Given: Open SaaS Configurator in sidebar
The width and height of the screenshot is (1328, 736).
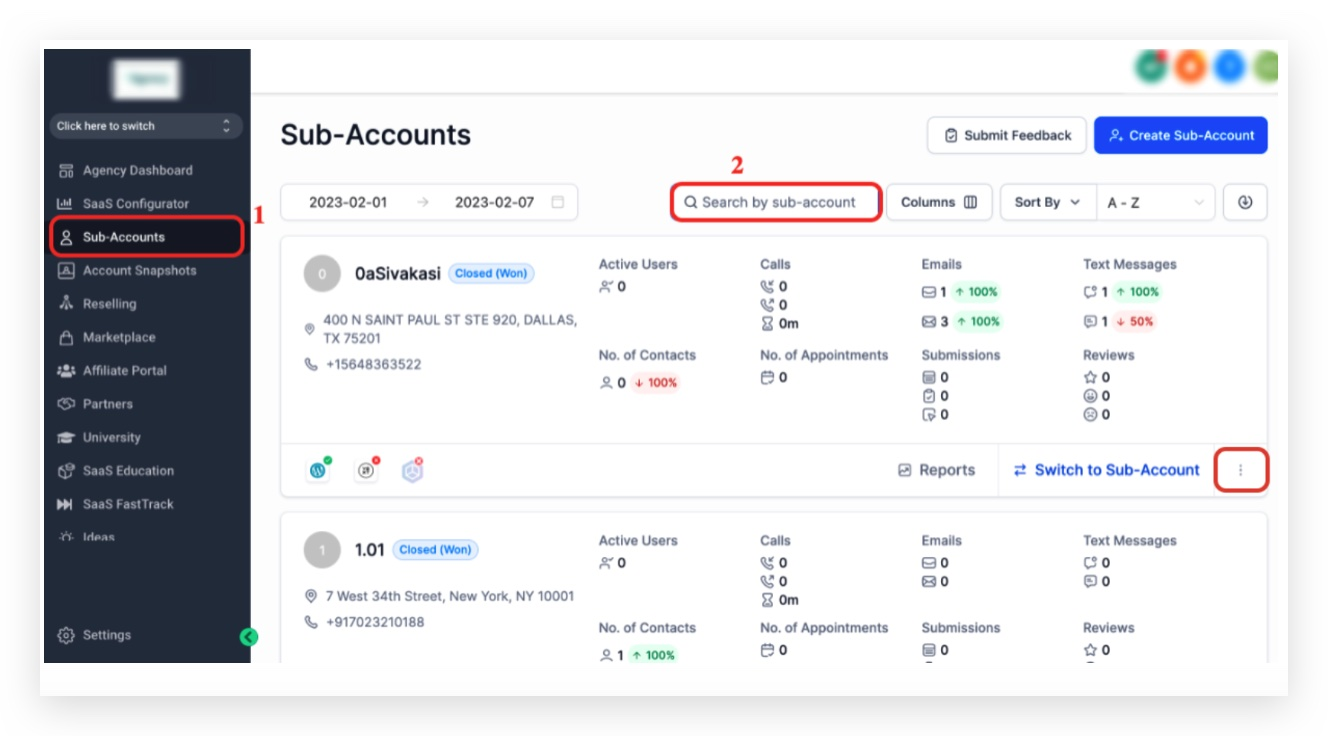Looking at the screenshot, I should point(135,203).
